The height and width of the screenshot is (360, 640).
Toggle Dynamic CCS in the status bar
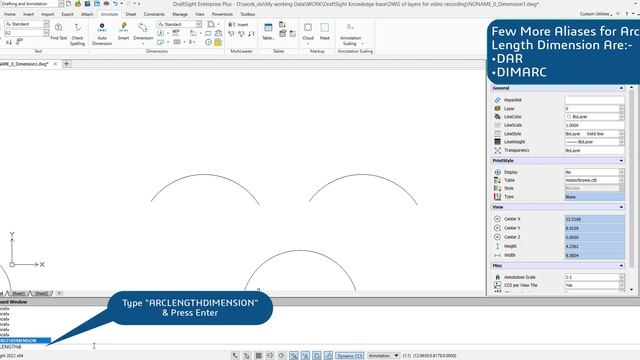point(350,356)
